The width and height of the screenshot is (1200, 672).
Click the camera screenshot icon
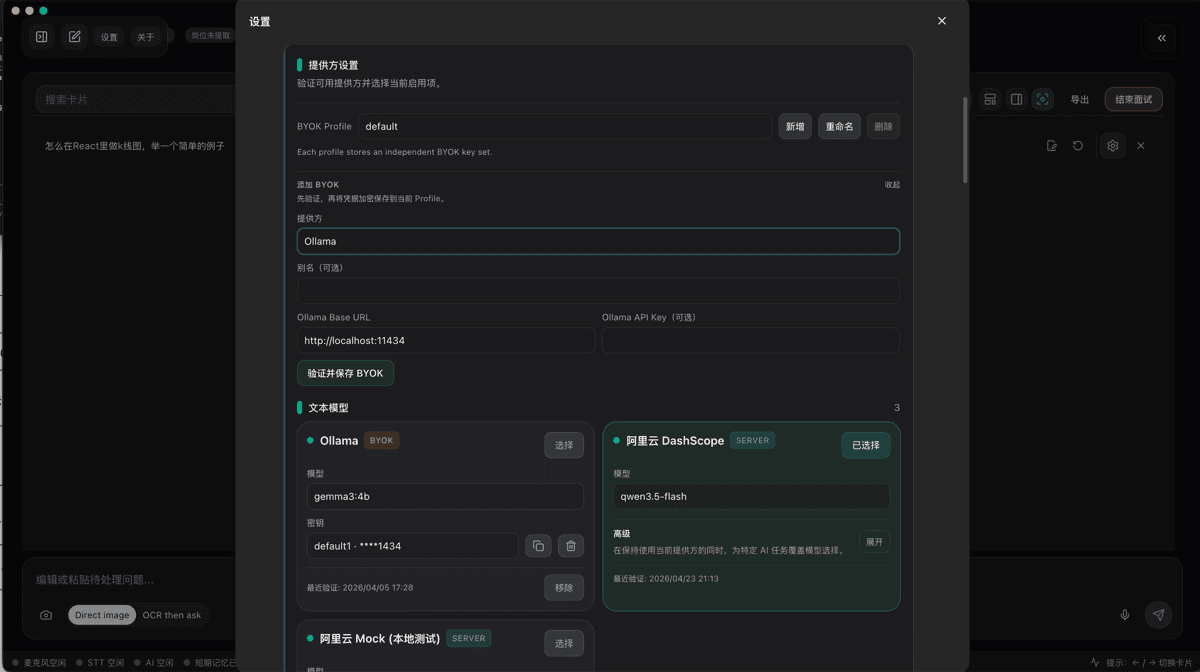coord(46,615)
